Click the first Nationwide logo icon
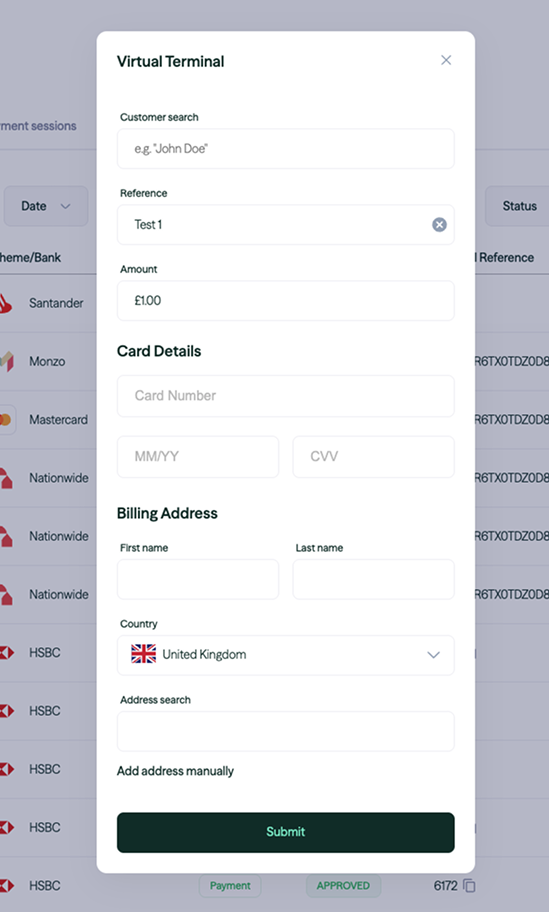This screenshot has width=549, height=912. tap(6, 478)
